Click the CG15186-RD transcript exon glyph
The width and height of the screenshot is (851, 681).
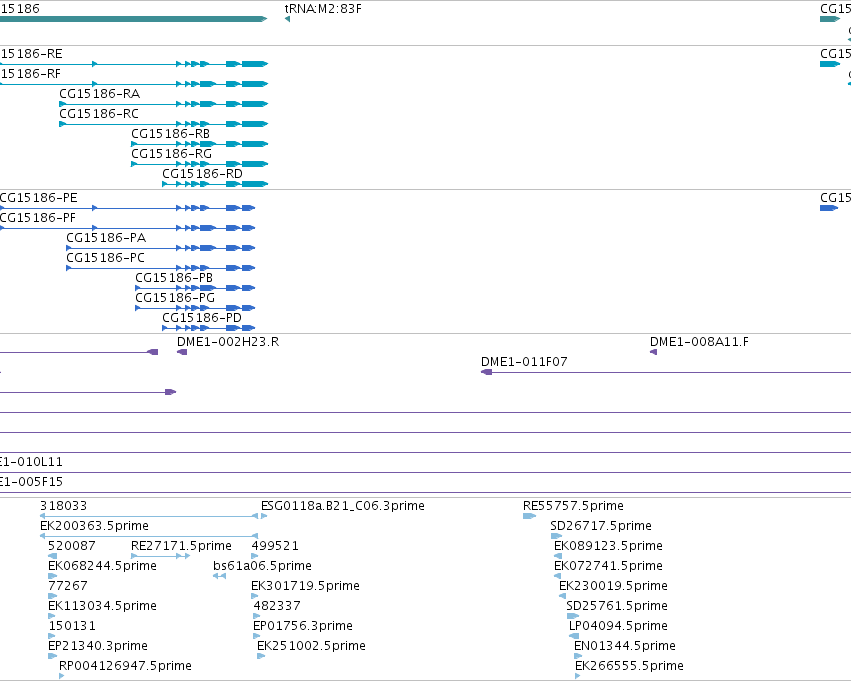[215, 184]
